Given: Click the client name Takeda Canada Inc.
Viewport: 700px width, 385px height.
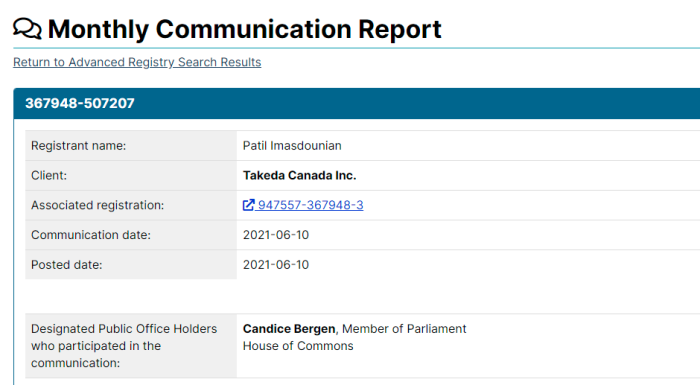Looking at the screenshot, I should pyautogui.click(x=300, y=176).
